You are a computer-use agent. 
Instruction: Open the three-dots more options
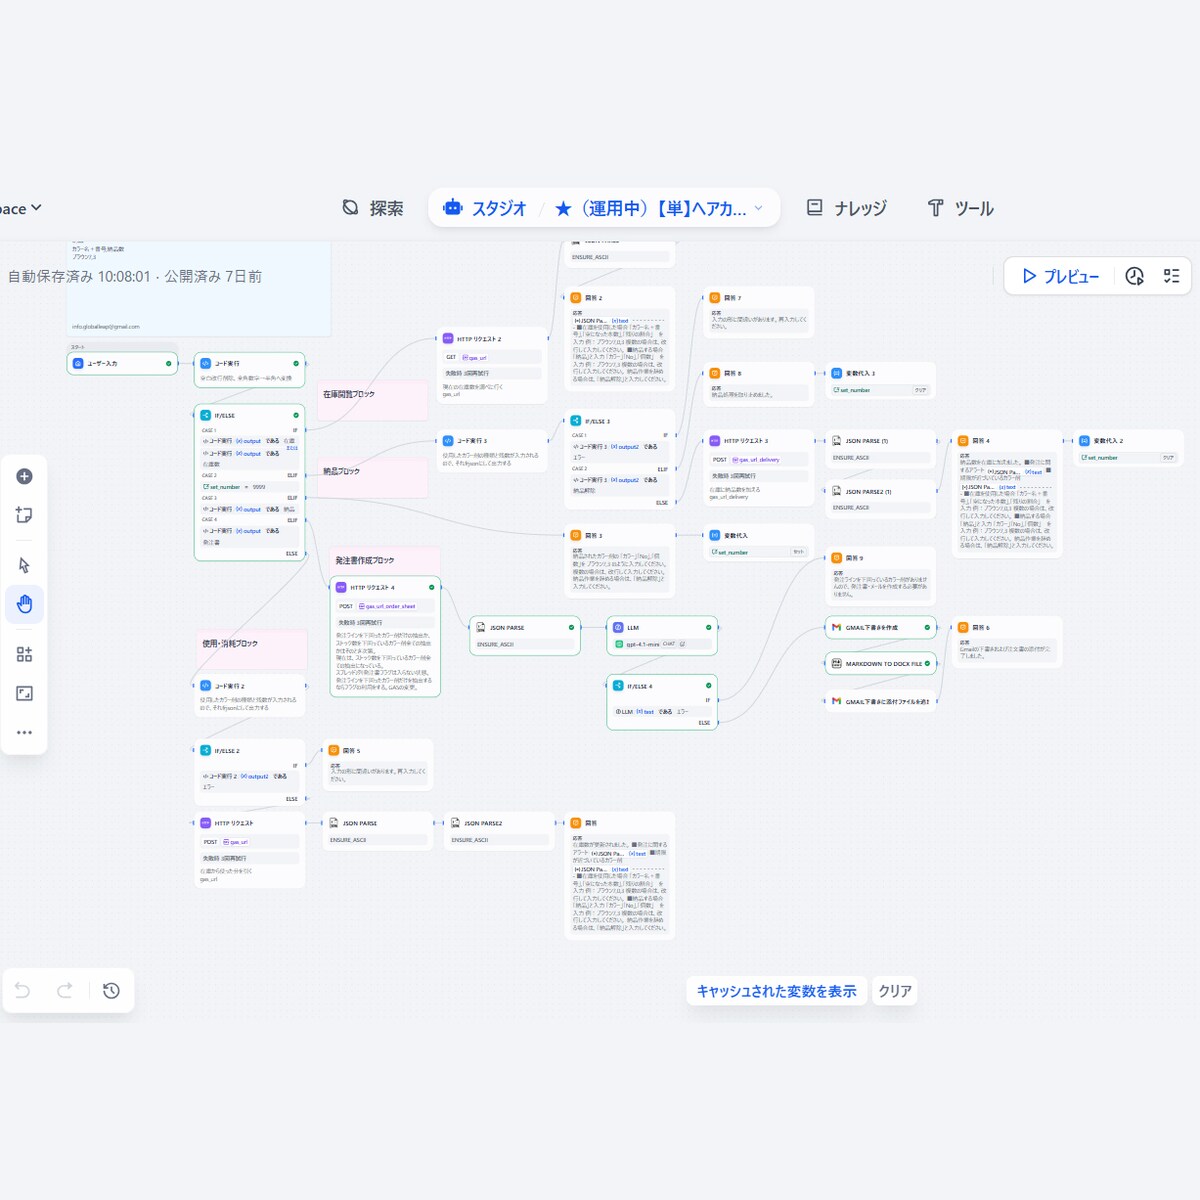pos(24,733)
